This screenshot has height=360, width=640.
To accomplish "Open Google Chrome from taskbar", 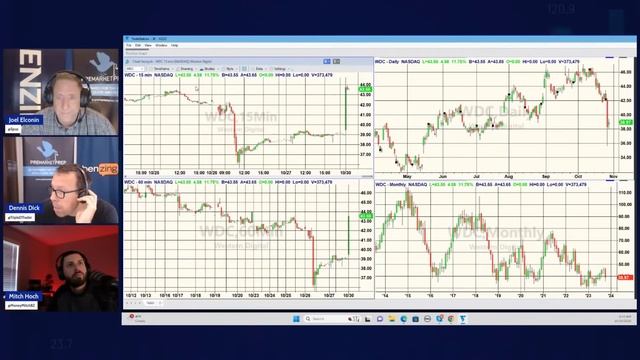I will [451, 319].
